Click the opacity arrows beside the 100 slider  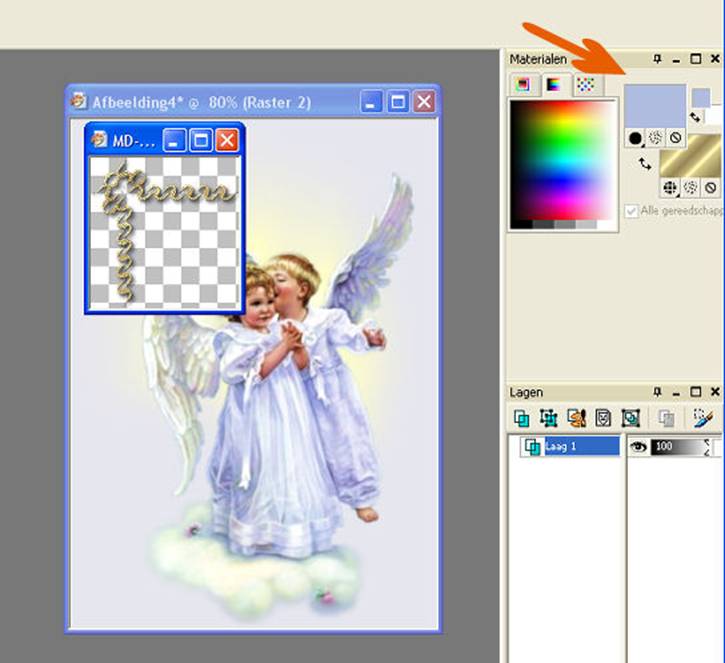point(707,447)
